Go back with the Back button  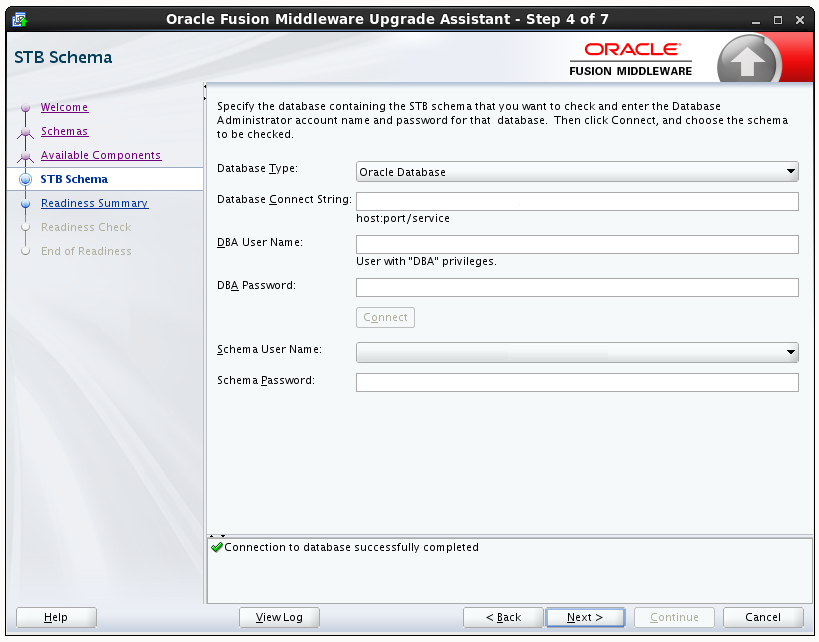click(503, 617)
